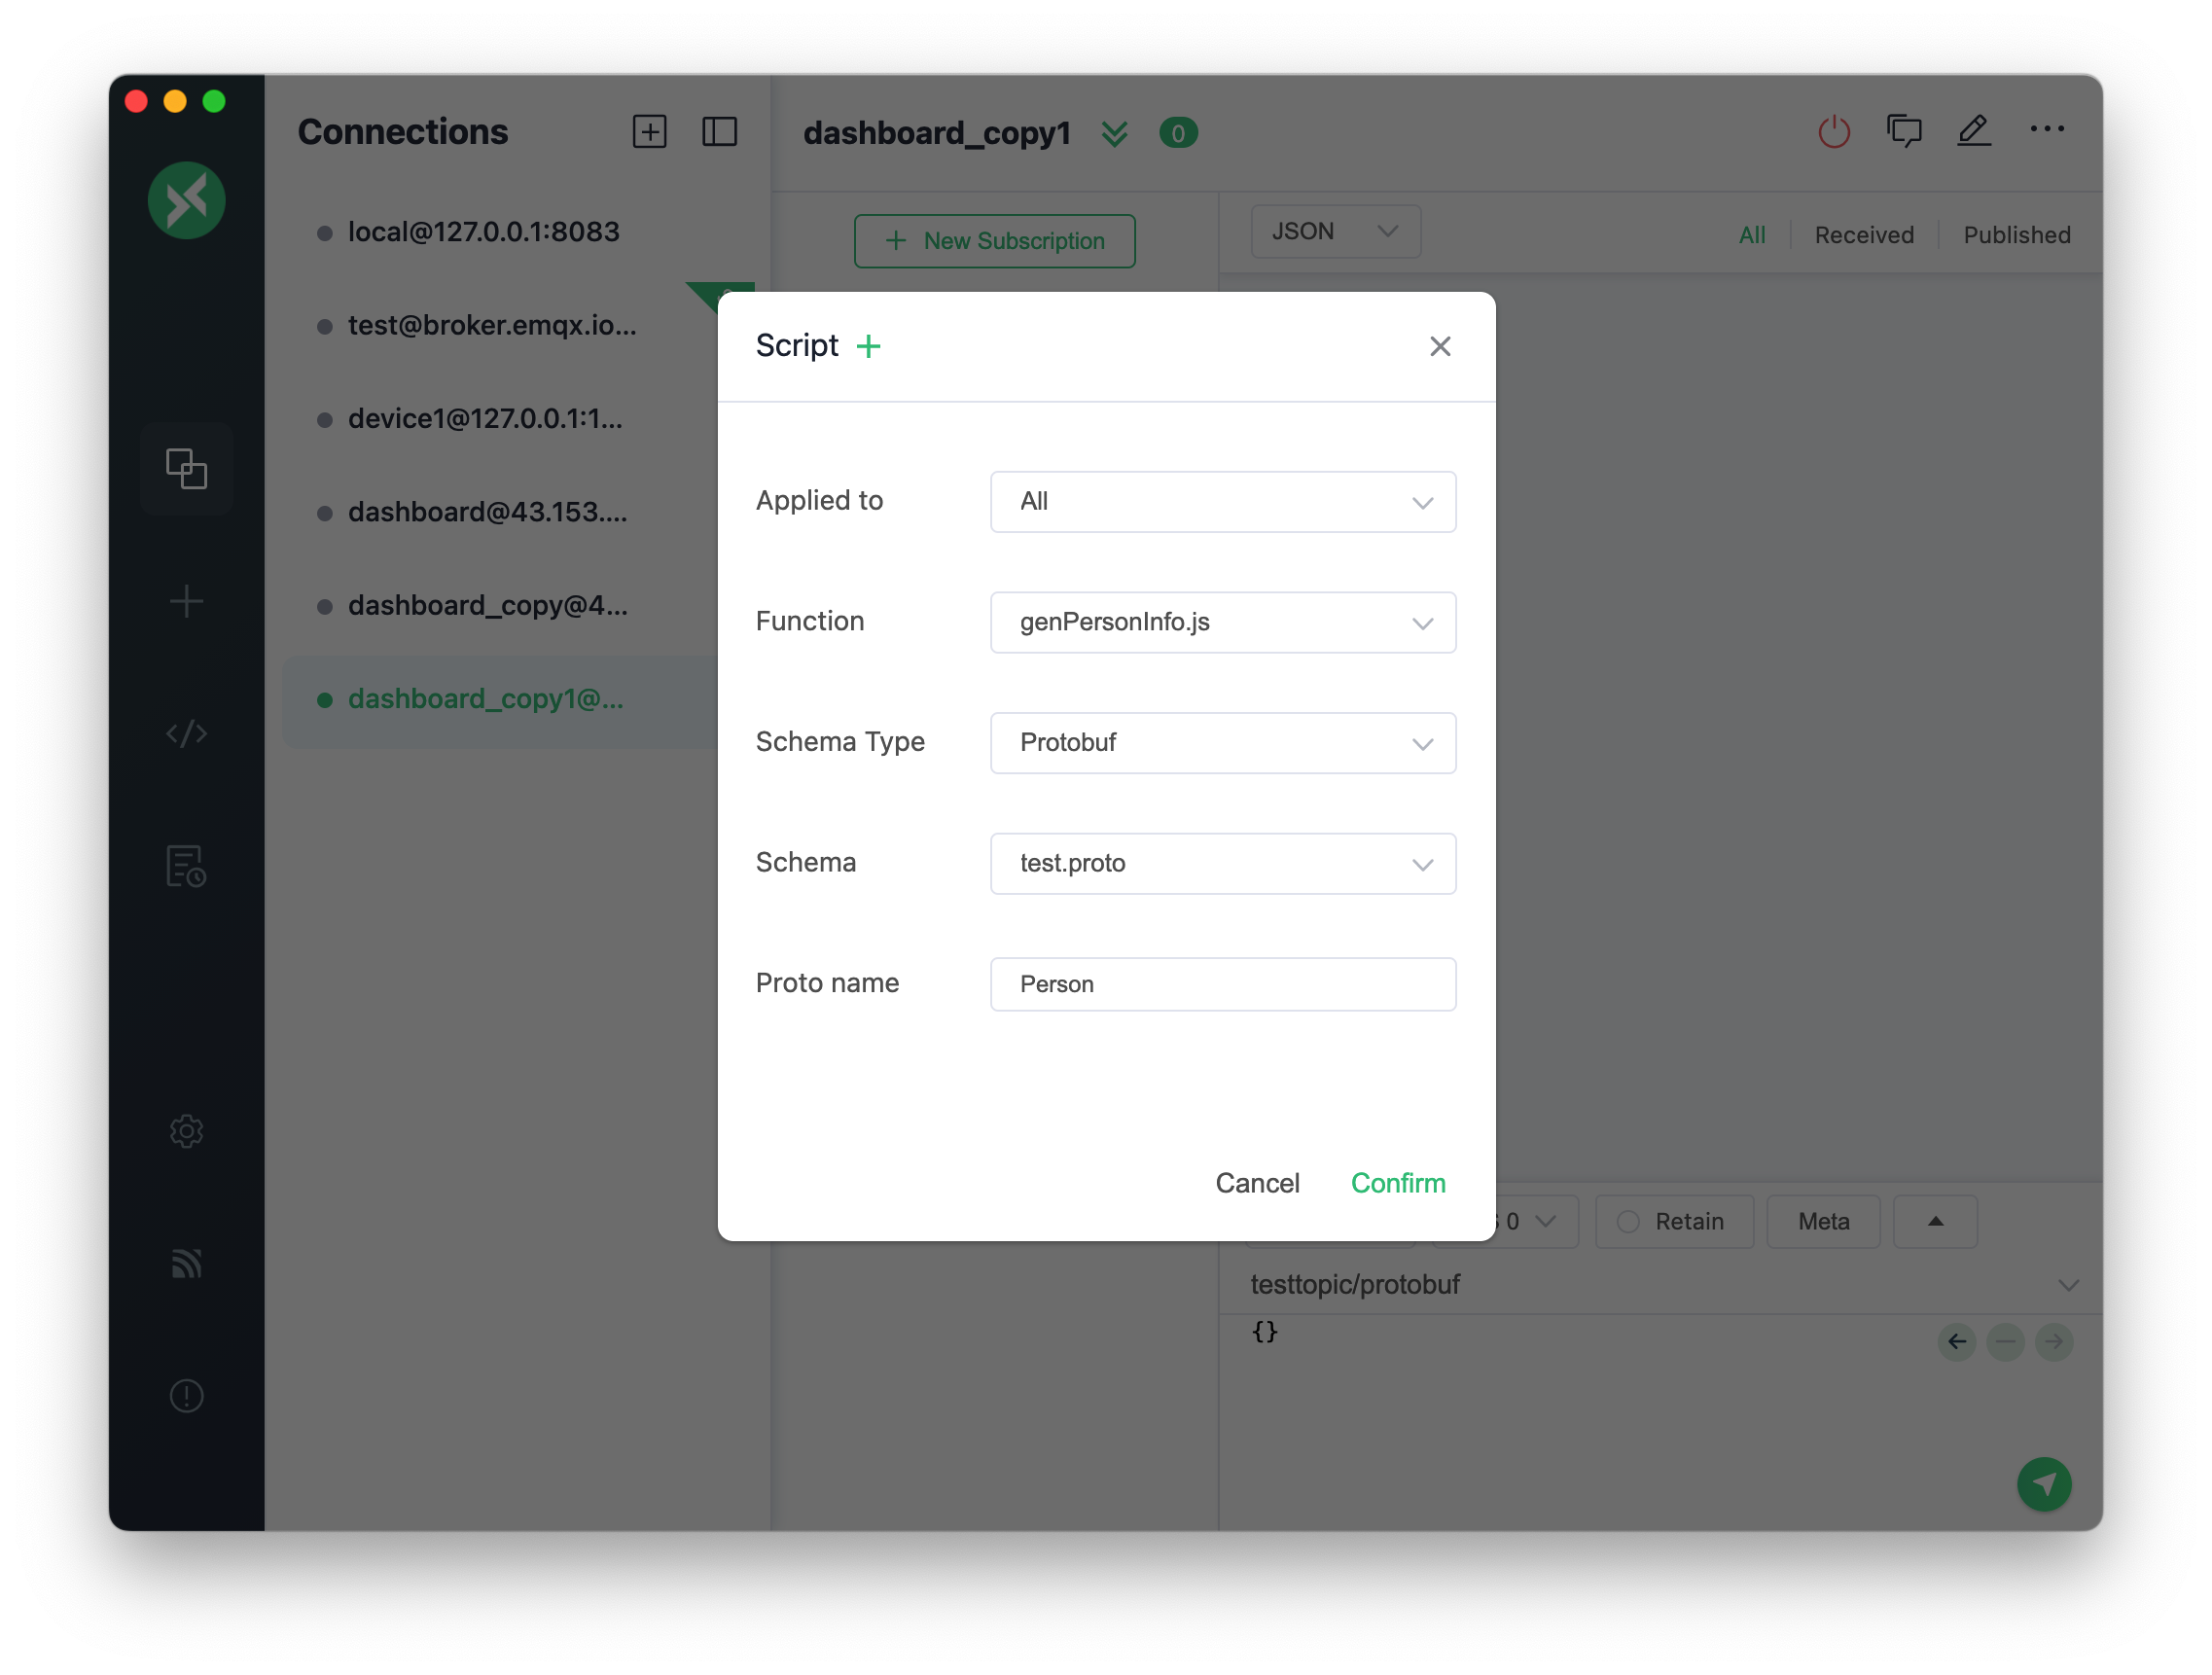
Task: Switch to the Published messages tab
Action: (2015, 235)
